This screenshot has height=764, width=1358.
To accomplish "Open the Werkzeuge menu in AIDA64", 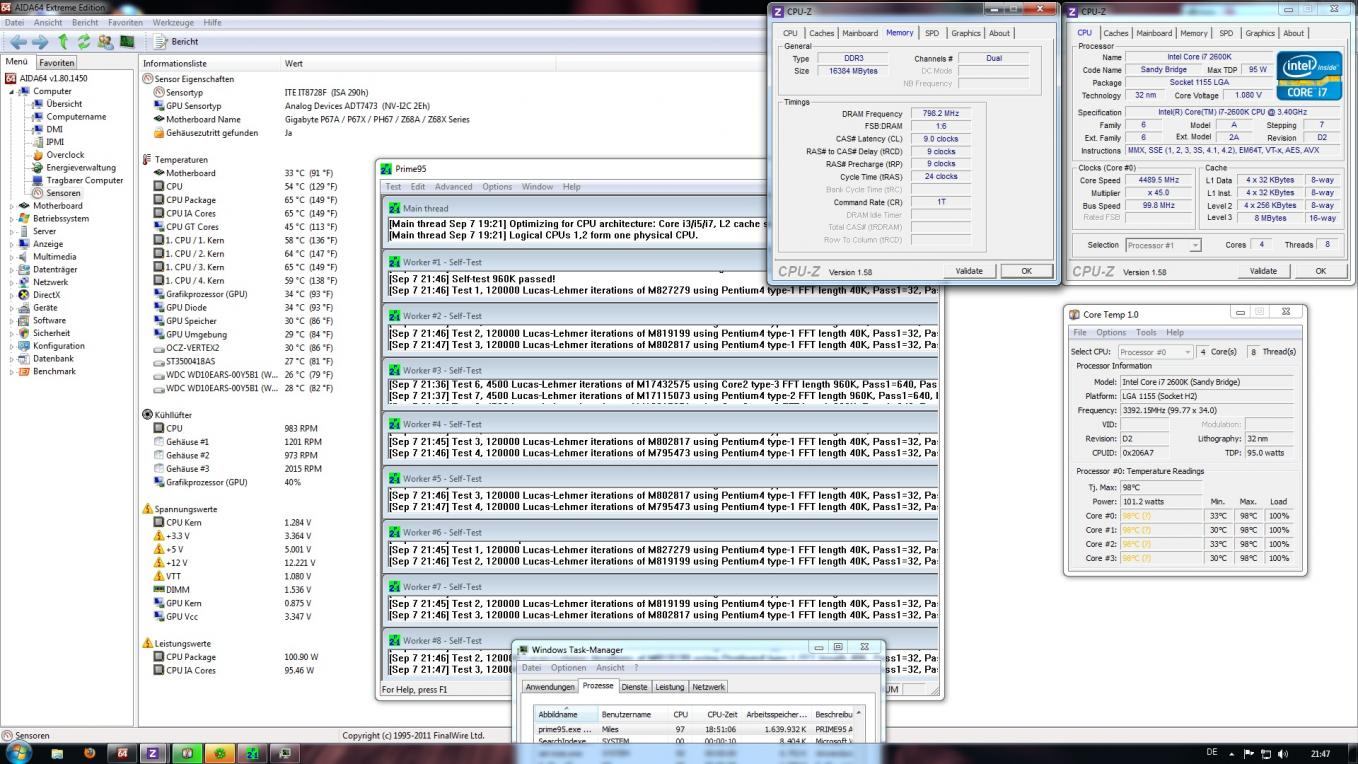I will point(173,22).
